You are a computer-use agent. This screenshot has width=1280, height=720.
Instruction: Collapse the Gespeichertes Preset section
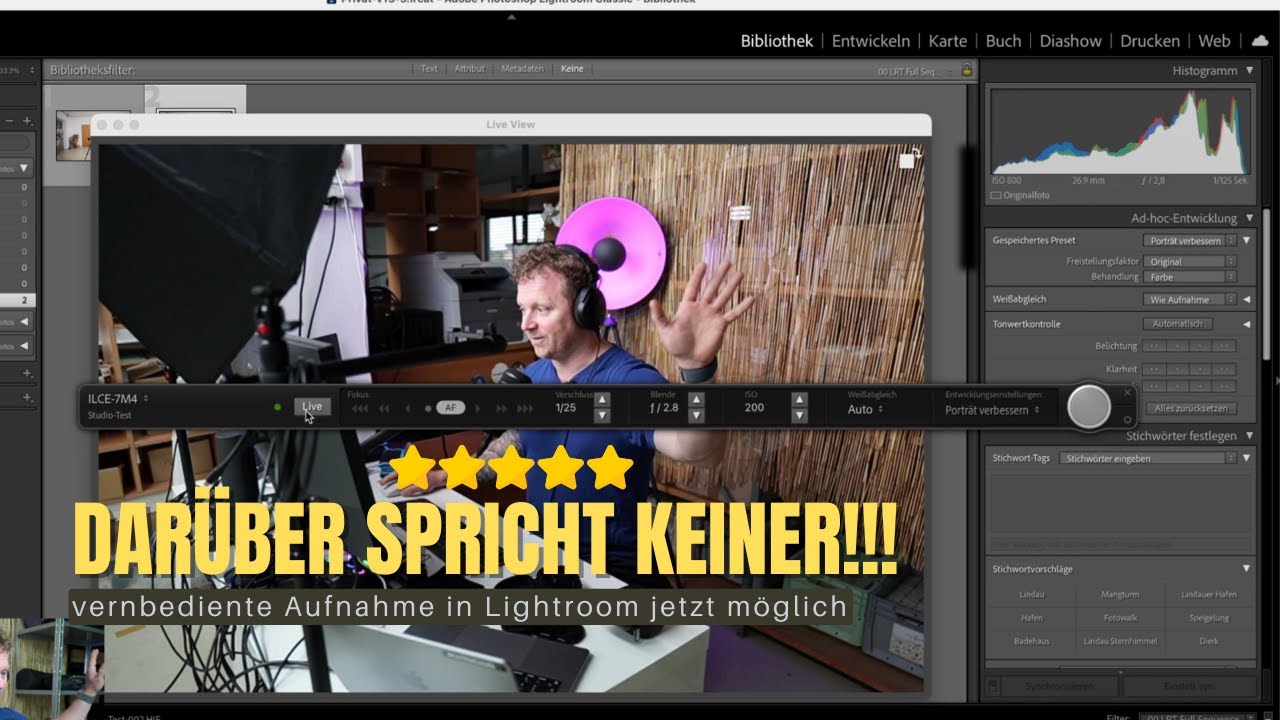point(1246,241)
